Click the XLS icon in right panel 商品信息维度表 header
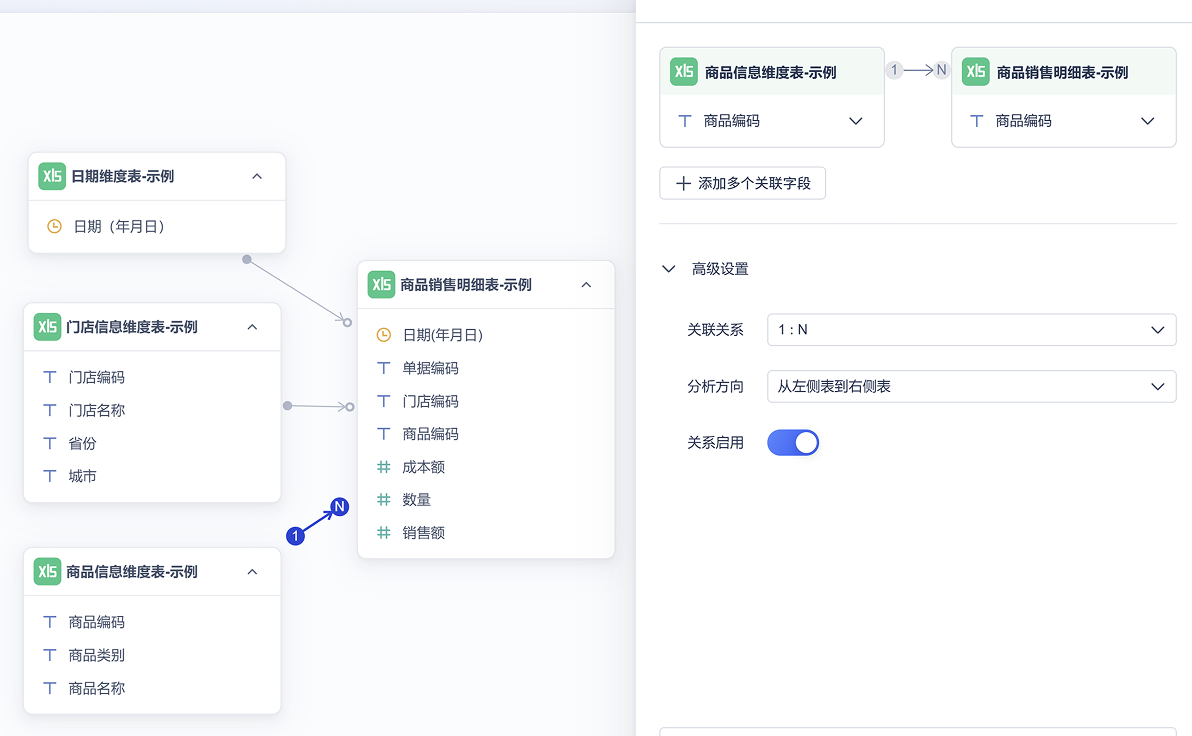 (x=683, y=71)
